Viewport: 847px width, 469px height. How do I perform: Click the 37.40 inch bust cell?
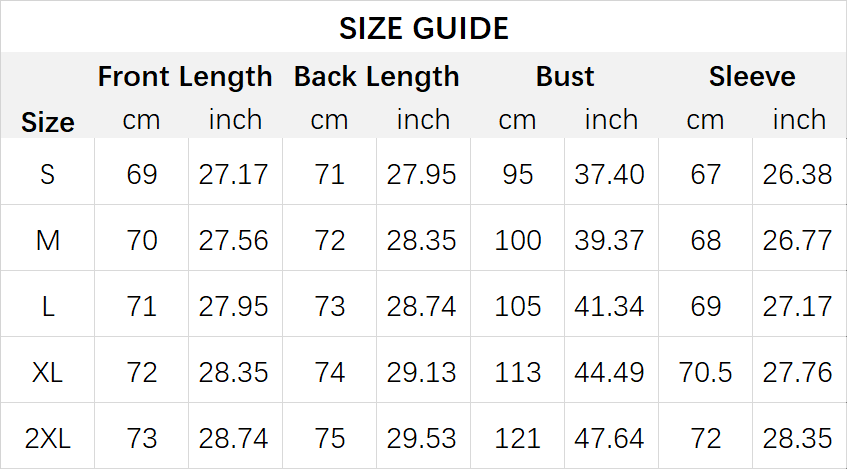609,174
